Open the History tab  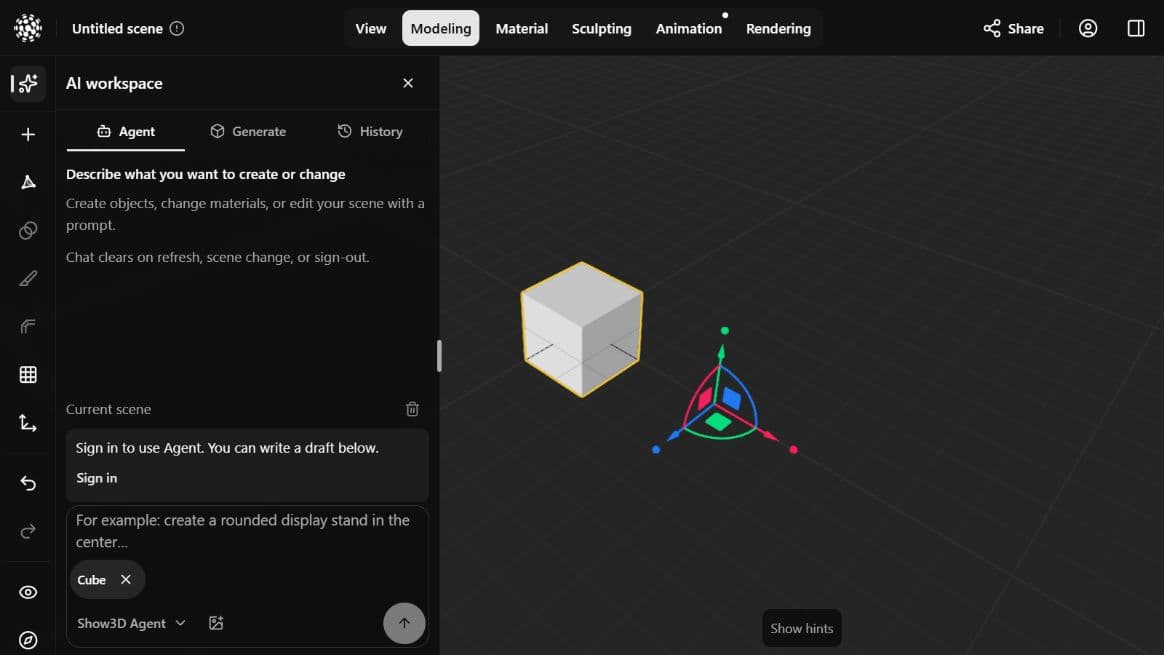(x=370, y=131)
